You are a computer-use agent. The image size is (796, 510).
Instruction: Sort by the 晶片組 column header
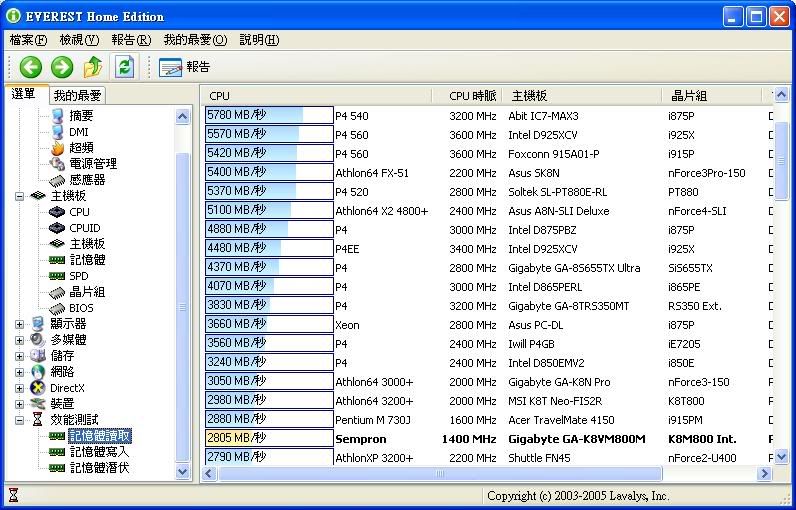(x=712, y=96)
